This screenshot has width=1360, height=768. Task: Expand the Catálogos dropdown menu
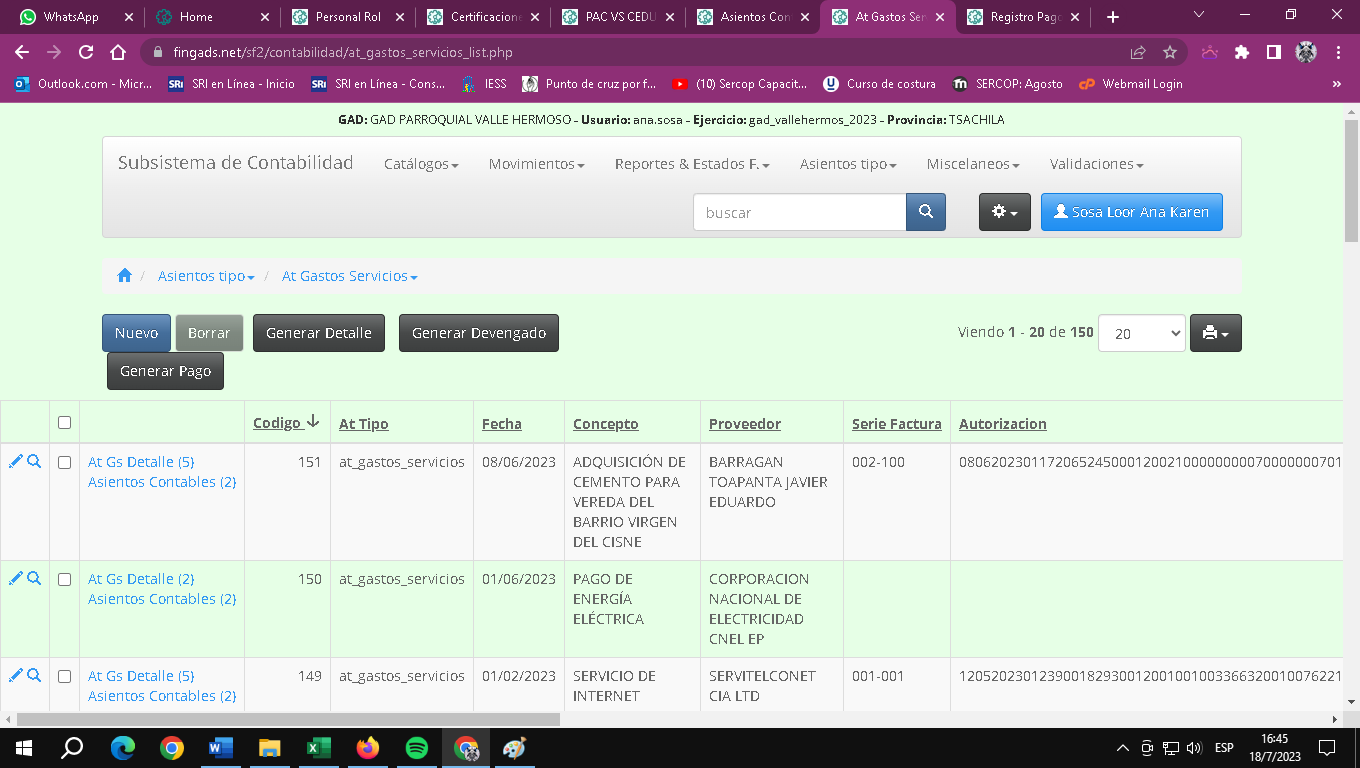tap(420, 164)
